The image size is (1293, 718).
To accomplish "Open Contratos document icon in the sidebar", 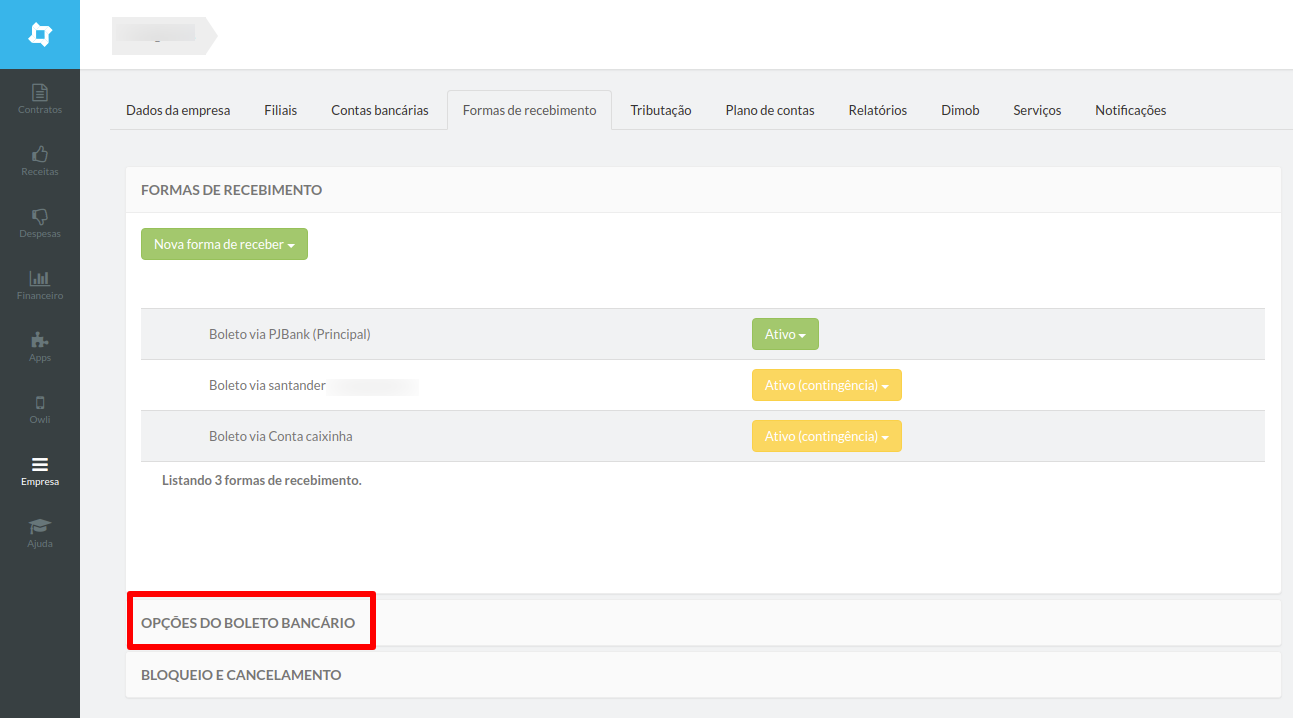I will (40, 93).
